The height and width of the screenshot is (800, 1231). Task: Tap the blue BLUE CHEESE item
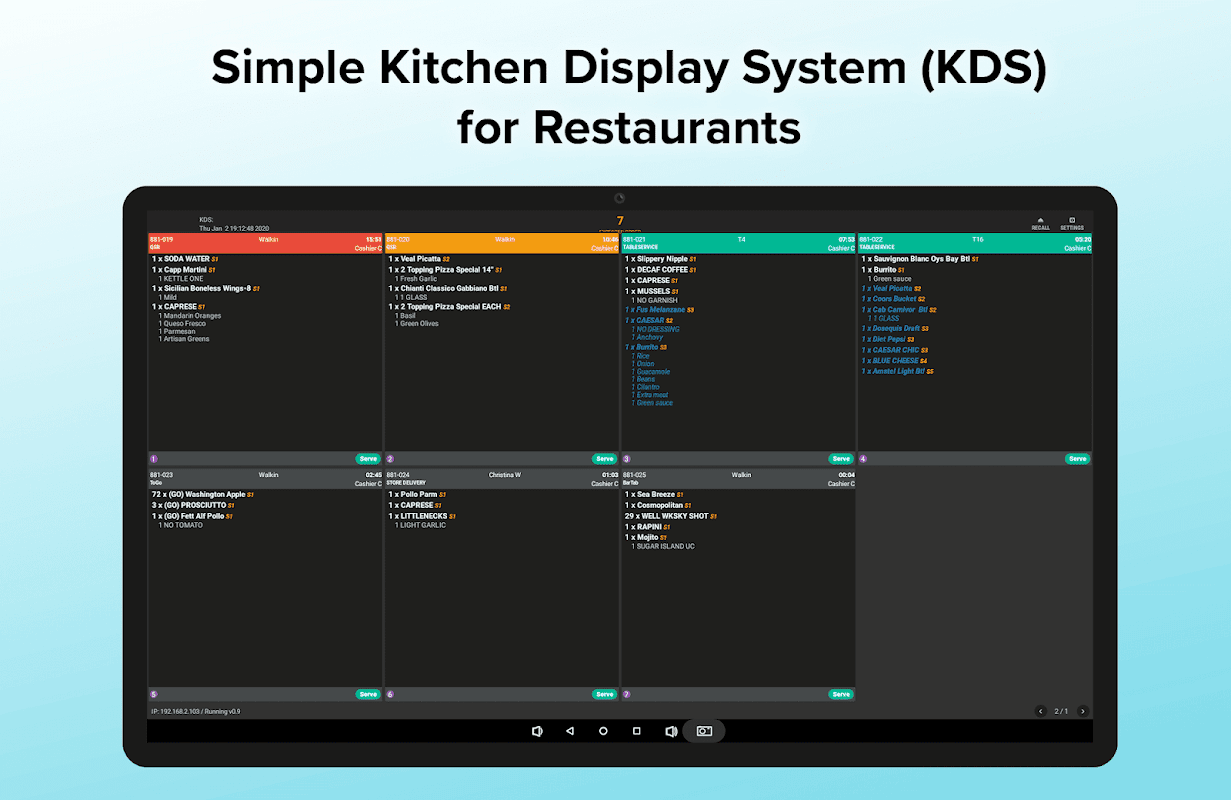(894, 361)
